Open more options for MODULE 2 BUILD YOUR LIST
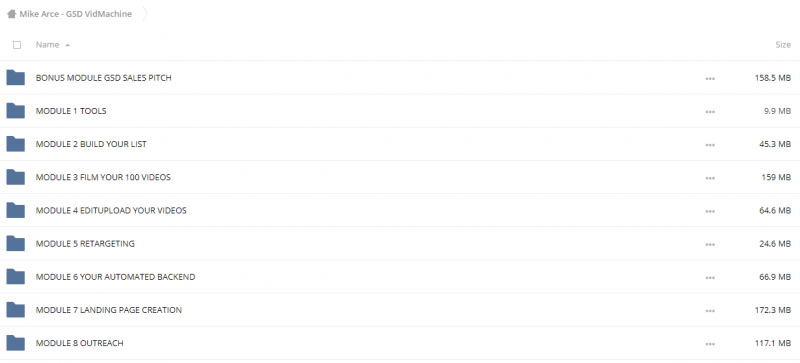The width and height of the screenshot is (800, 363). 710,145
